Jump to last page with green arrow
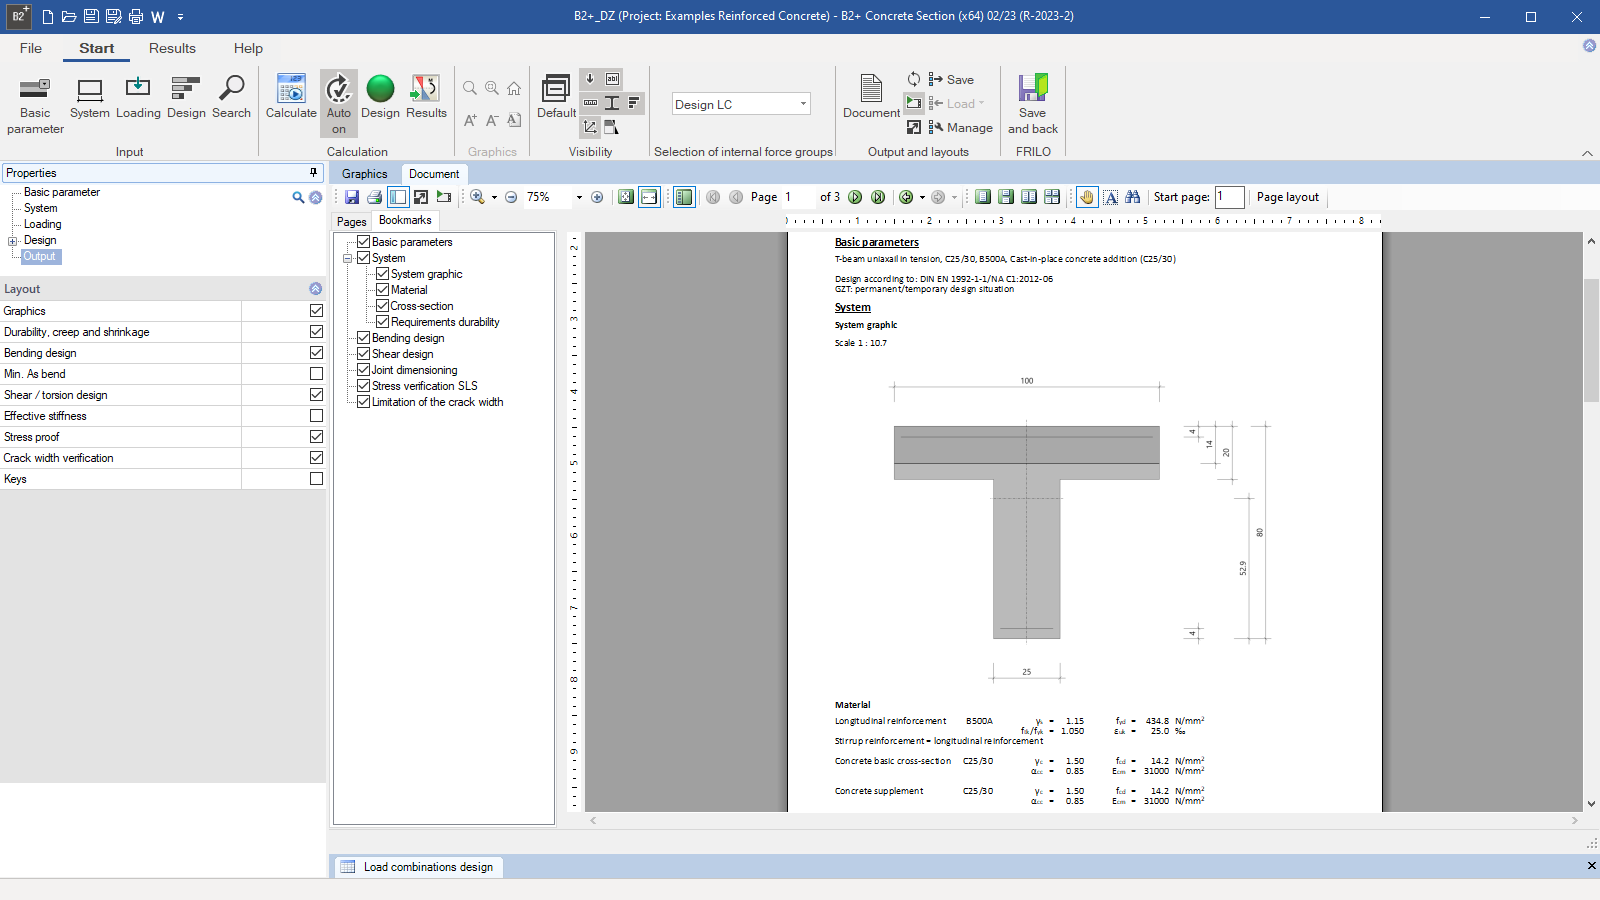The width and height of the screenshot is (1600, 900). click(878, 197)
